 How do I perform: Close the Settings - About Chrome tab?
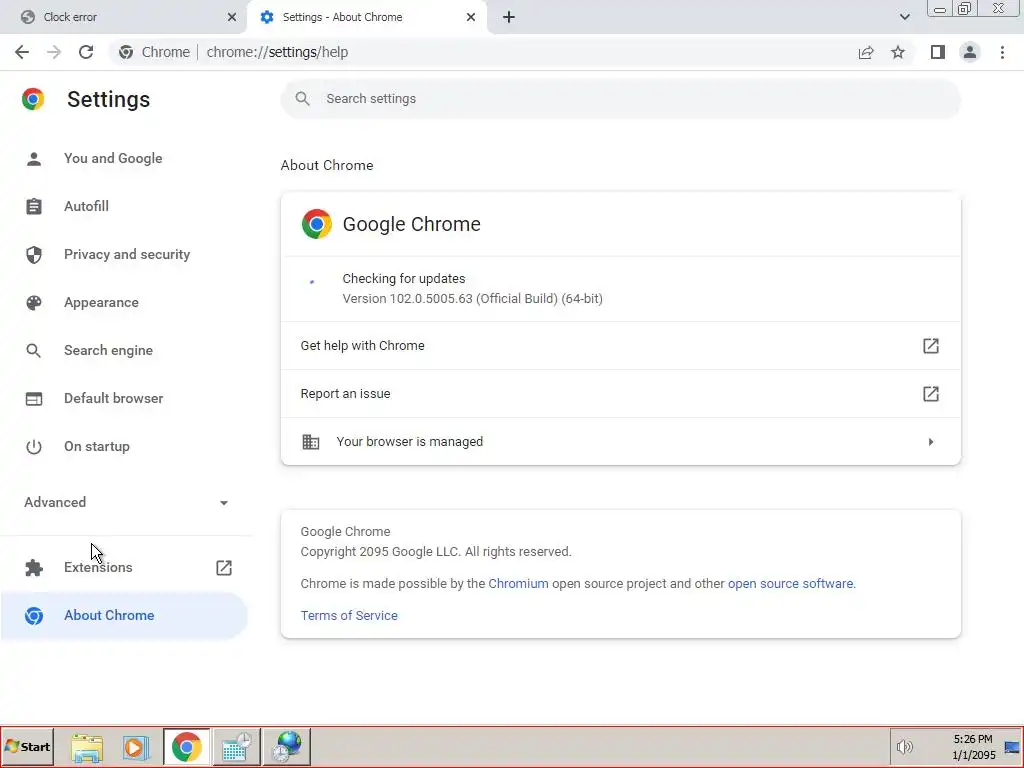click(x=471, y=17)
